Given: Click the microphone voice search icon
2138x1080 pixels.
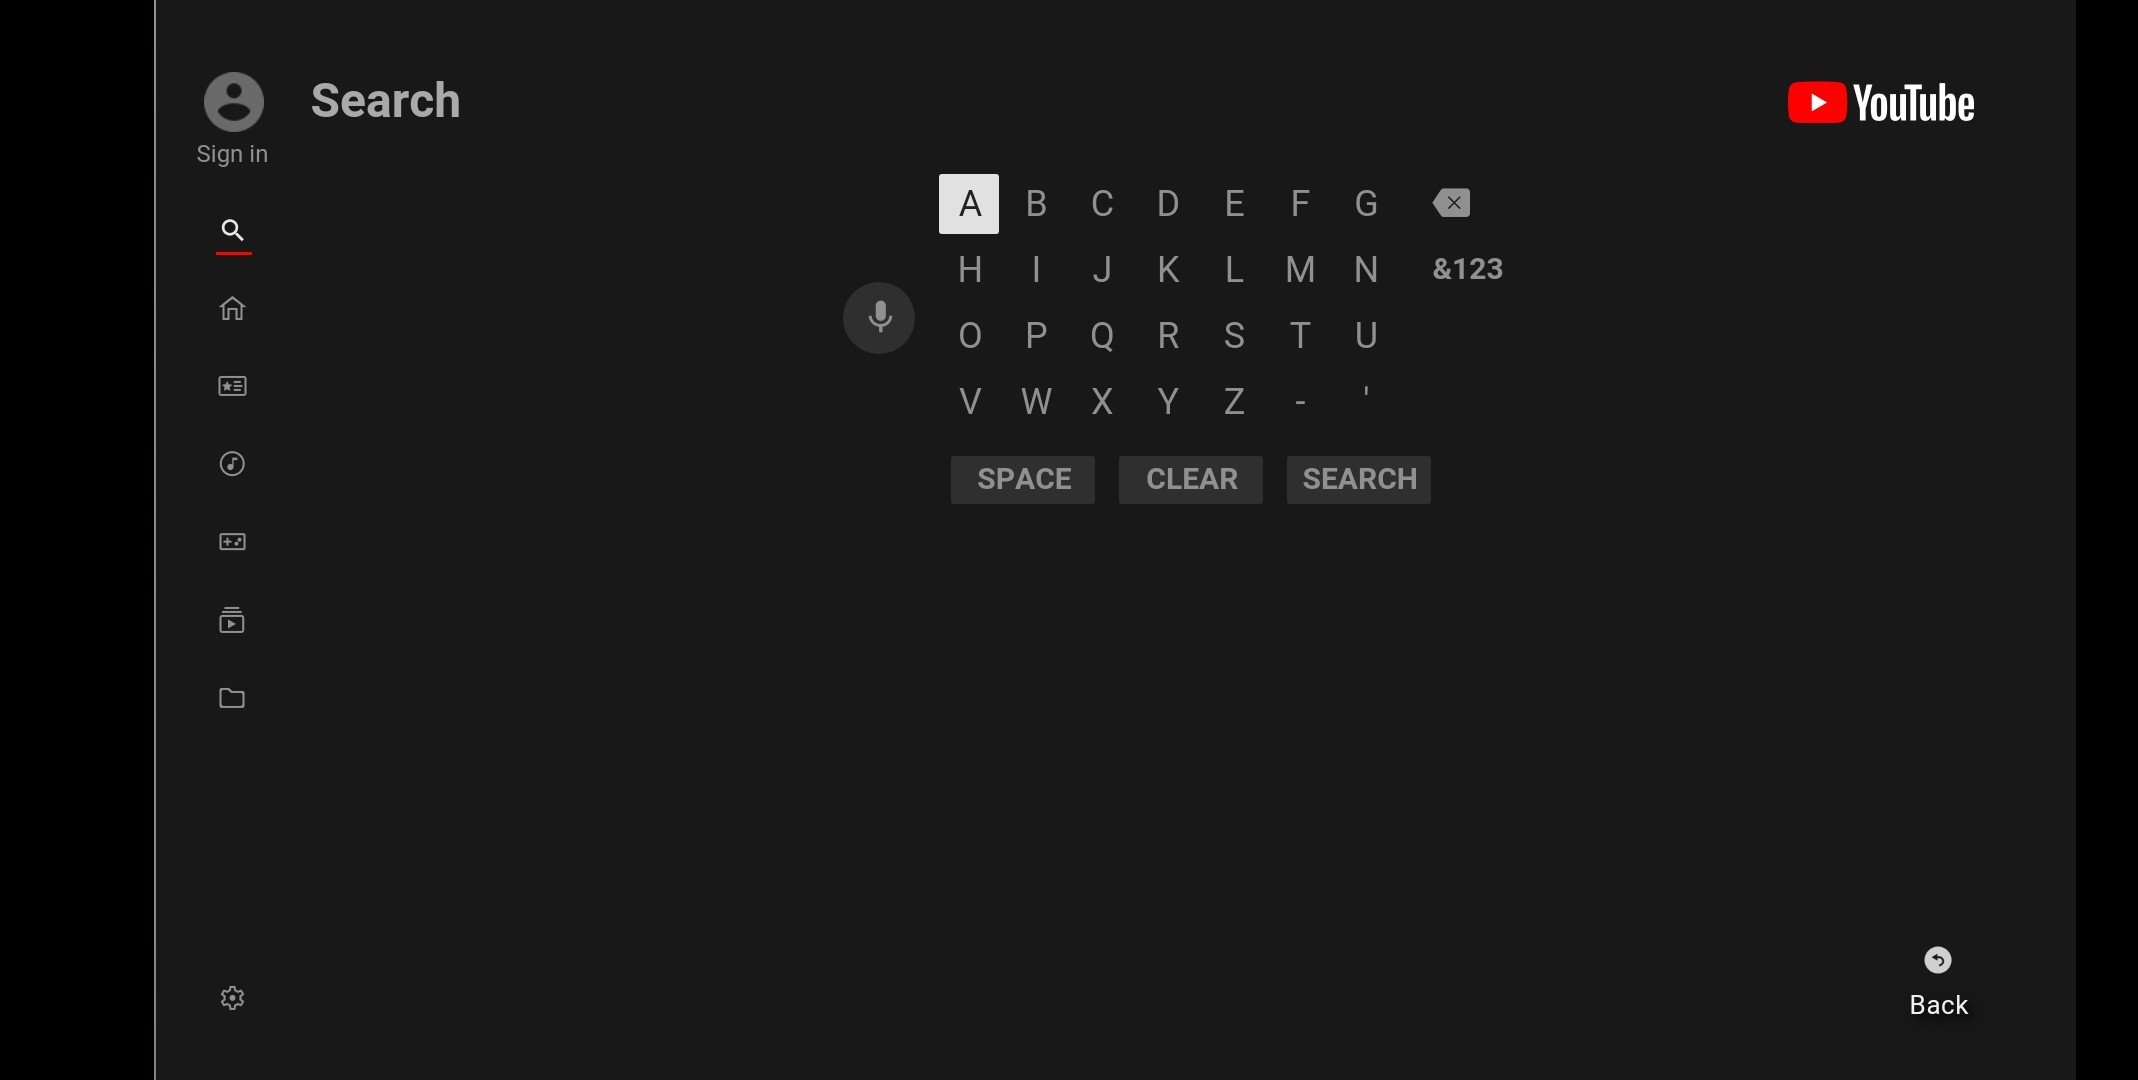Looking at the screenshot, I should (x=880, y=317).
